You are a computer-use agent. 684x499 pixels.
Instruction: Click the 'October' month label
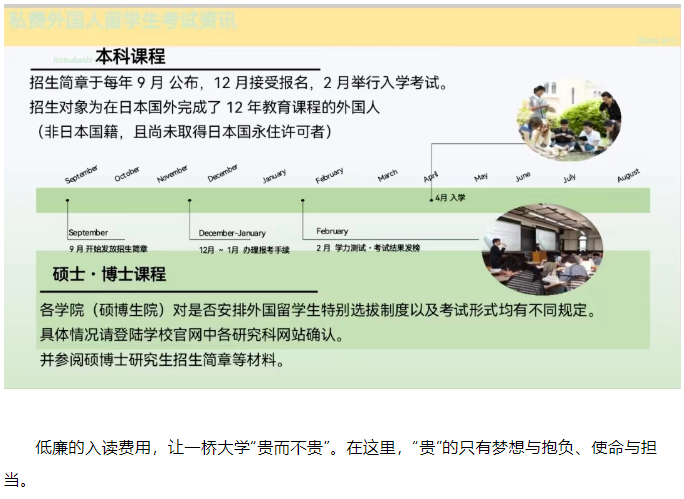click(127, 174)
